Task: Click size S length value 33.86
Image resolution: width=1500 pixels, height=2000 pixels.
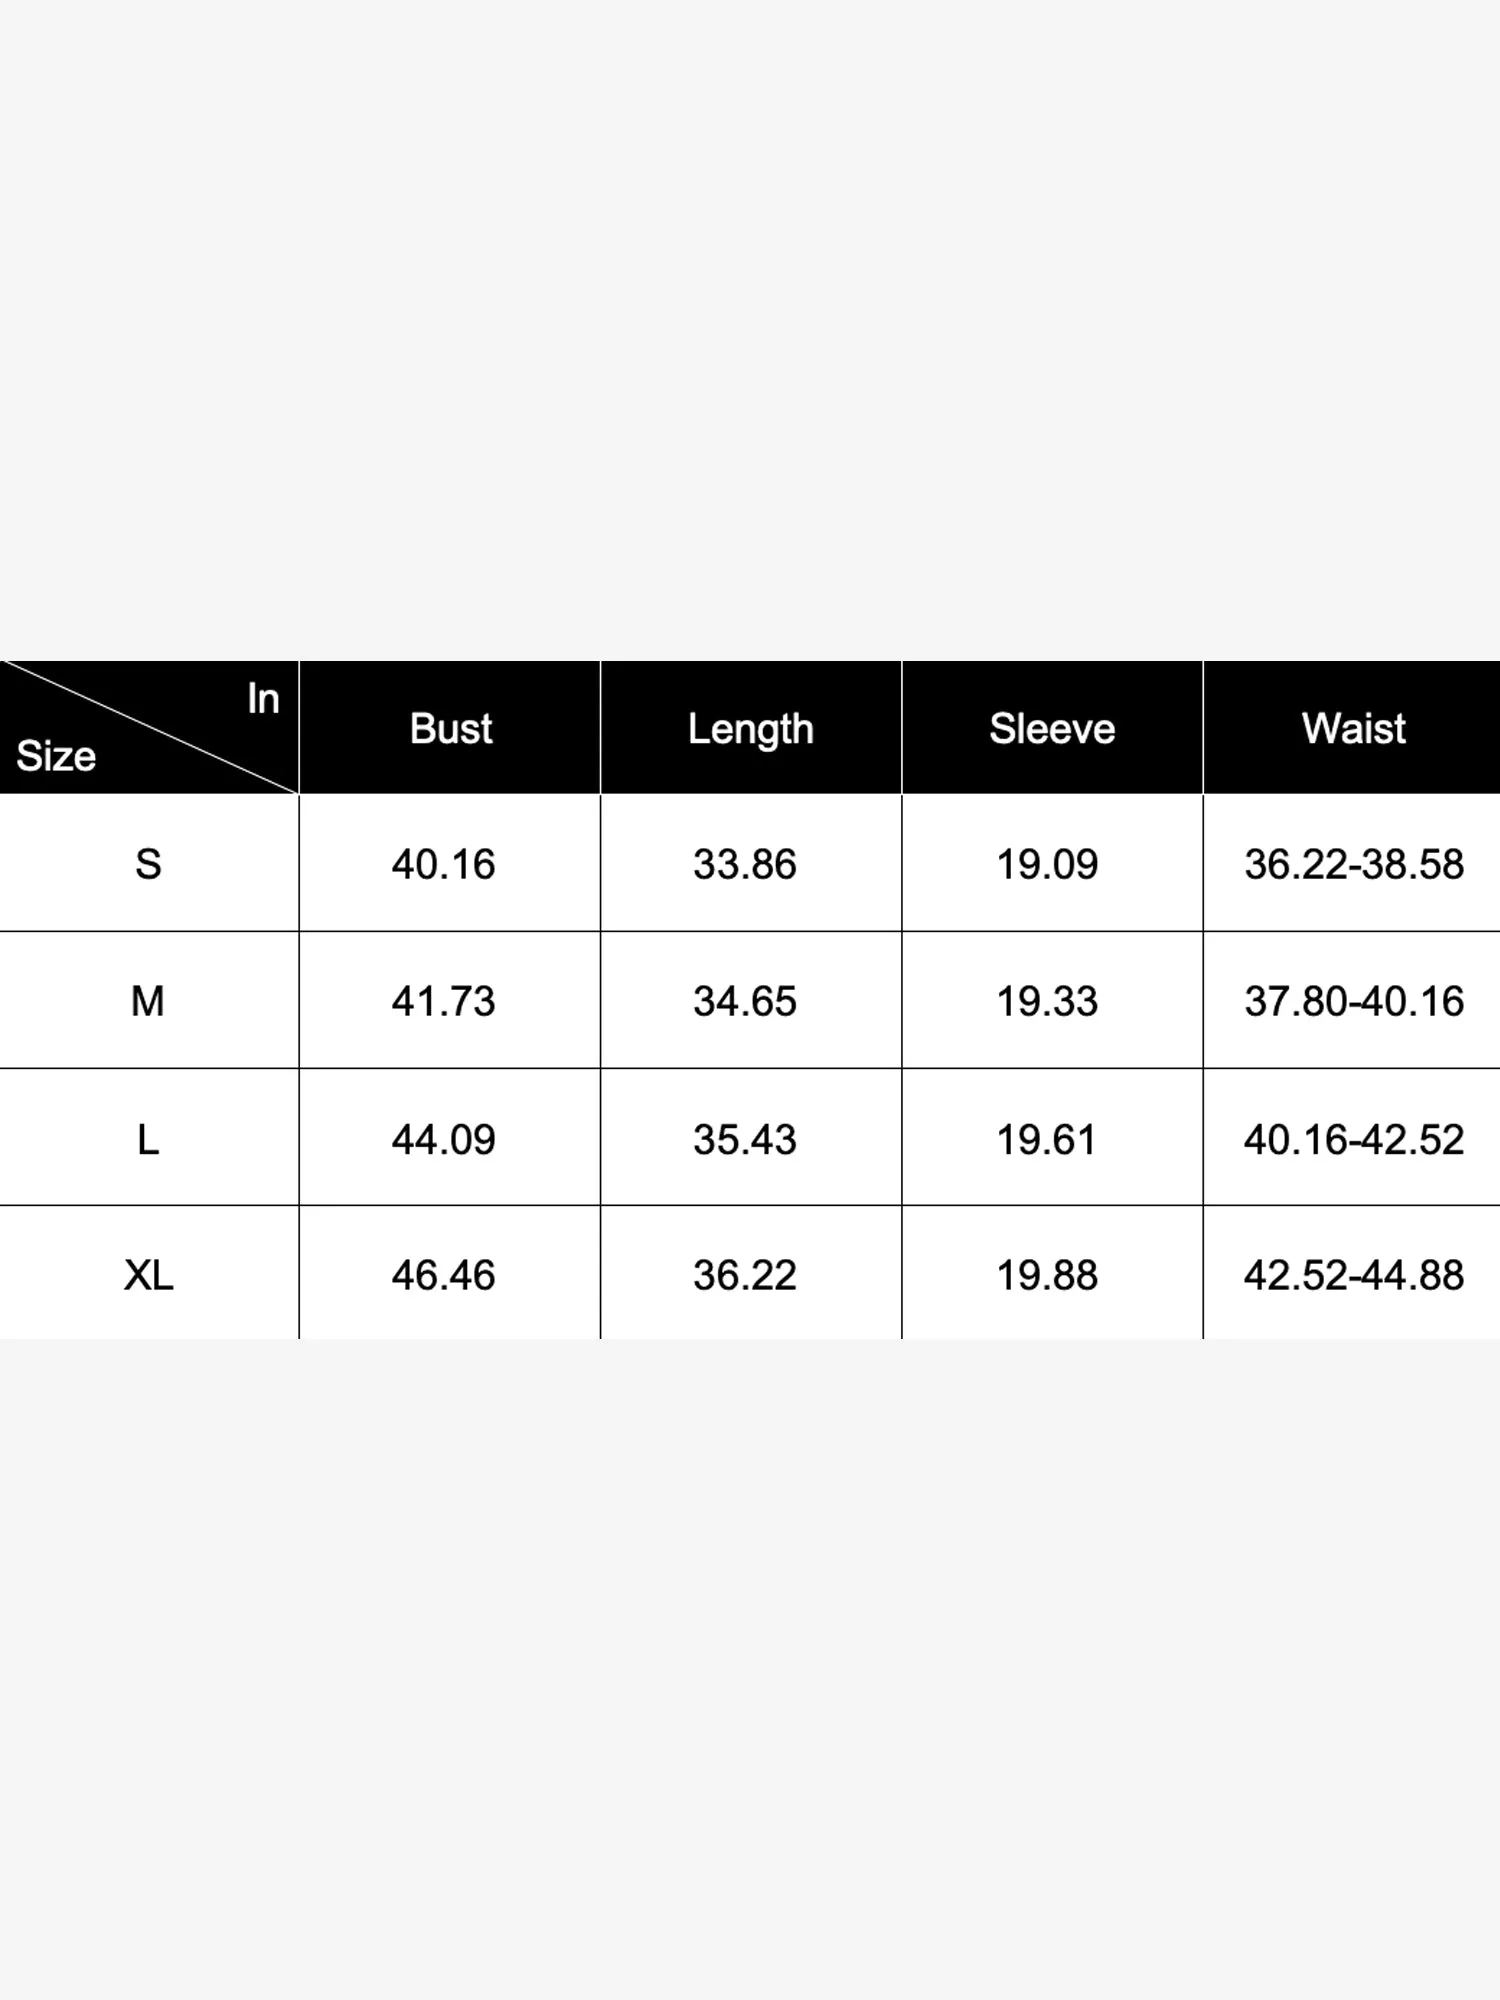Action: (745, 864)
